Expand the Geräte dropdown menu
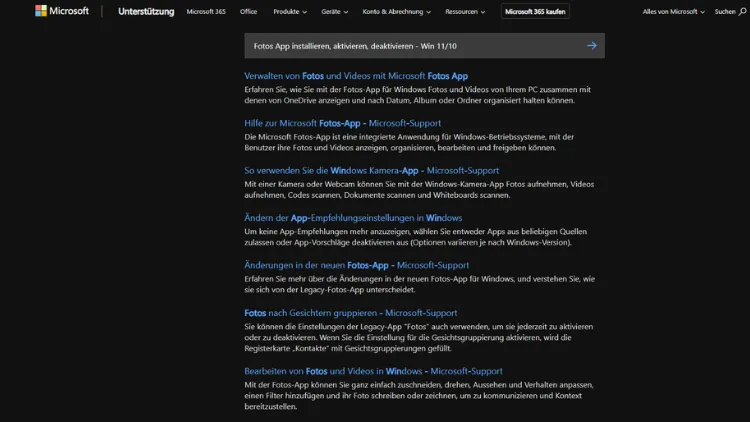Viewport: 750px width, 422px height. (x=334, y=11)
